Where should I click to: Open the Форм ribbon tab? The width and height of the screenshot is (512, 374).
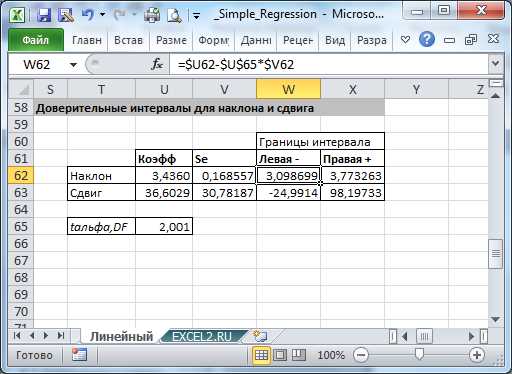[x=214, y=40]
